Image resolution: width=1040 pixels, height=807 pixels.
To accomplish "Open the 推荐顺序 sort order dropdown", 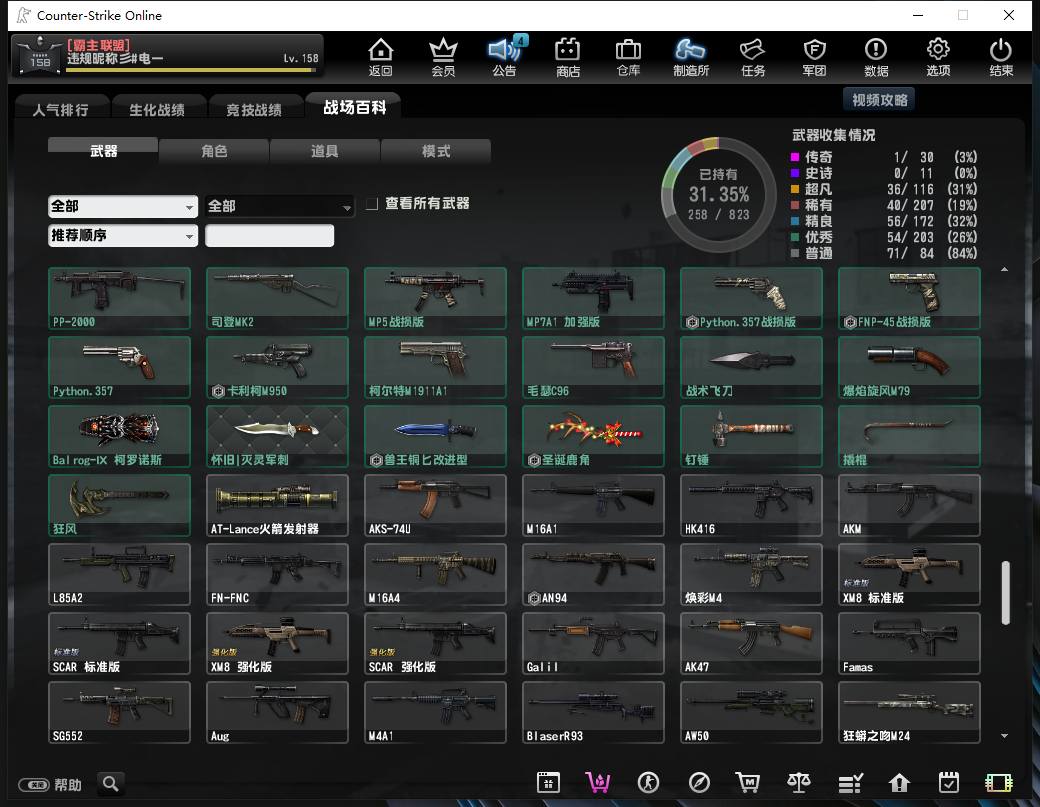I will 123,235.
